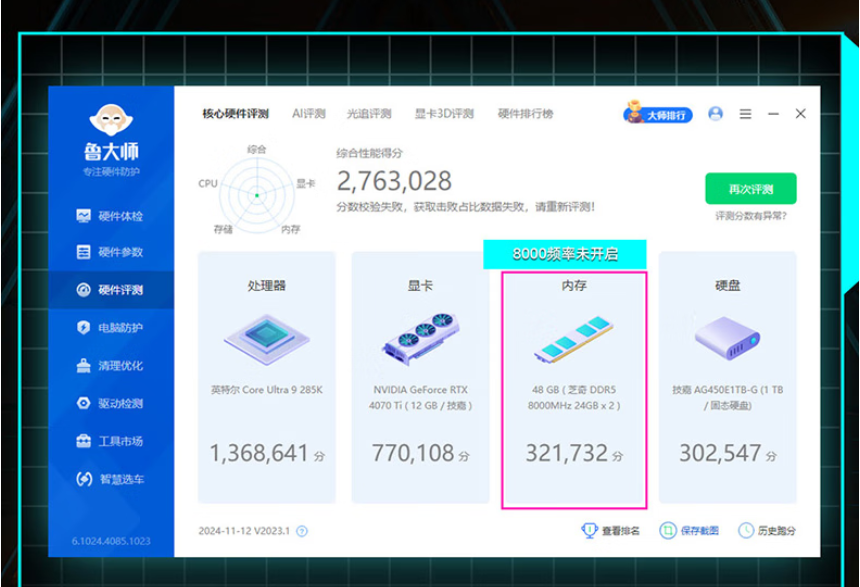The image size is (860, 587).
Task: Switch to the 硬件排行榜 tab
Action: coord(525,114)
